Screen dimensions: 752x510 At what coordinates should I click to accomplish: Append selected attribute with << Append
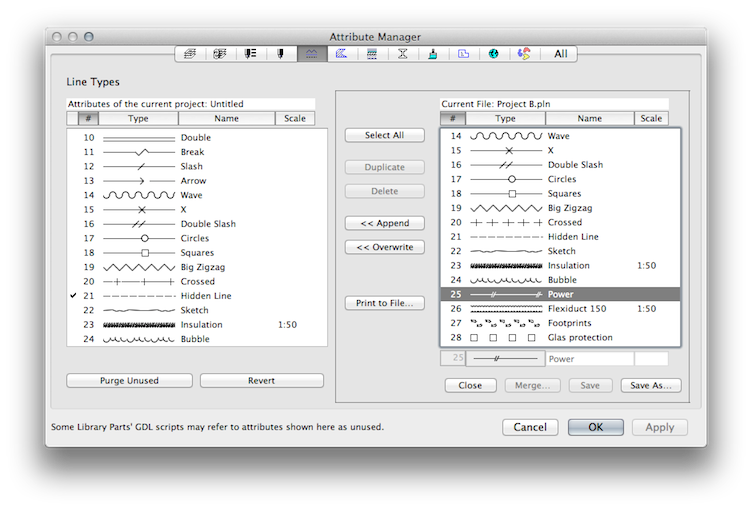[385, 223]
